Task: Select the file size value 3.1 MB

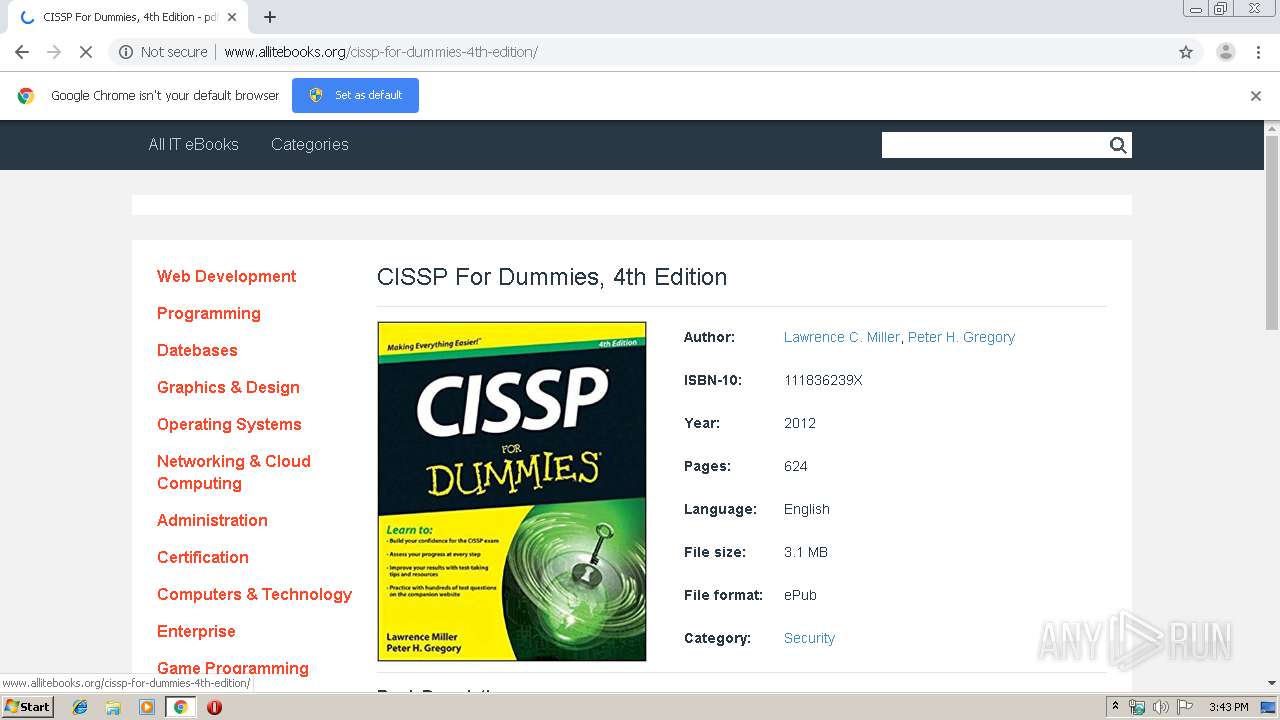Action: [806, 552]
